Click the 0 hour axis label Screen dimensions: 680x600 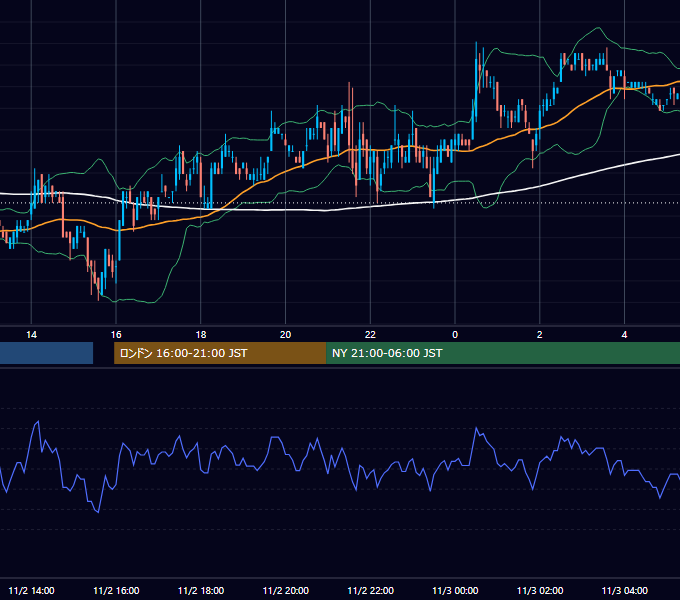455,335
